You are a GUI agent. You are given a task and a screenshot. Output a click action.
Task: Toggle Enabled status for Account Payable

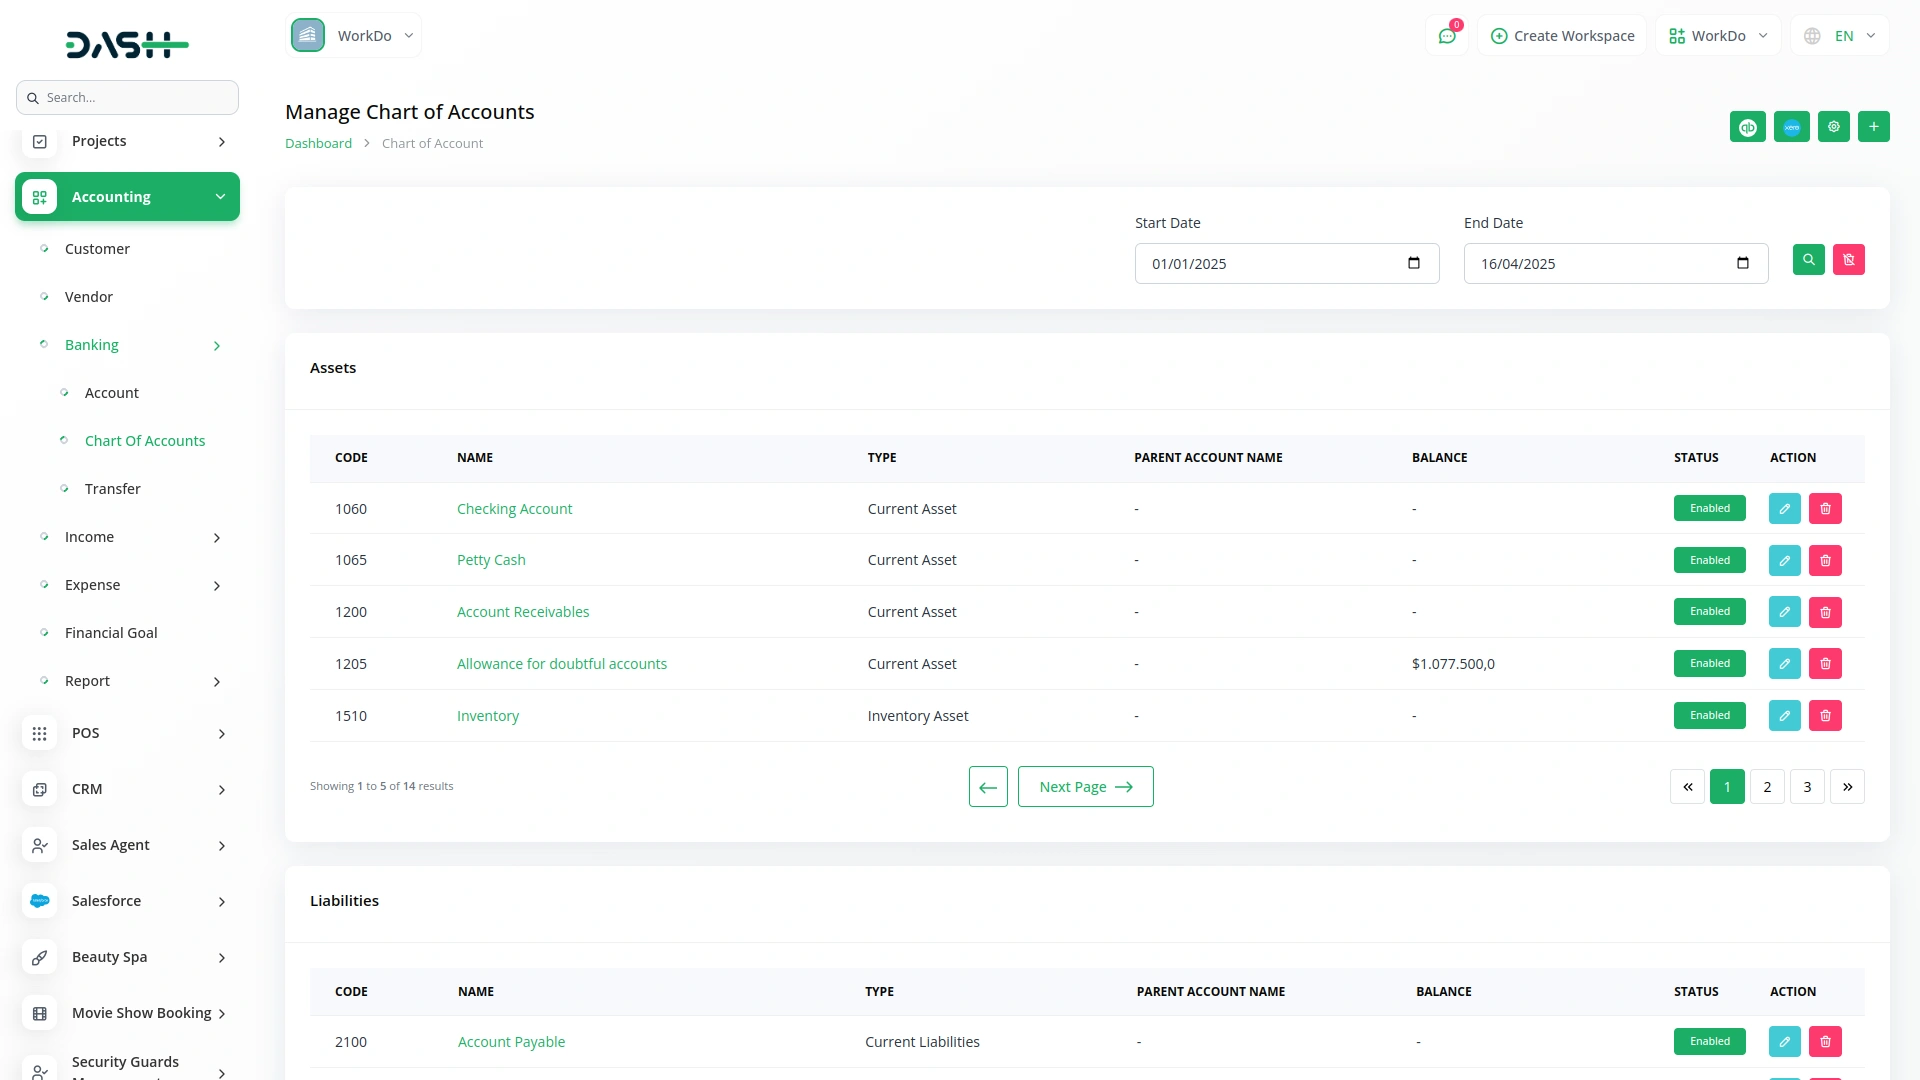[x=1710, y=1041]
